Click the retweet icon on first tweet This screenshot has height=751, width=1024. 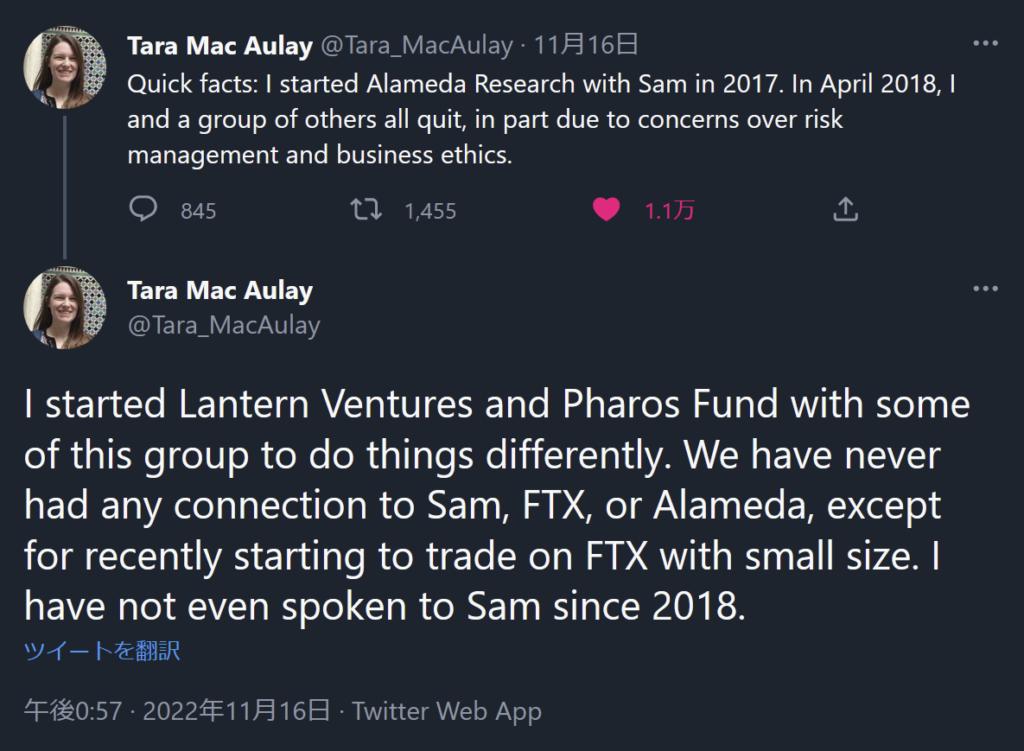(x=366, y=209)
